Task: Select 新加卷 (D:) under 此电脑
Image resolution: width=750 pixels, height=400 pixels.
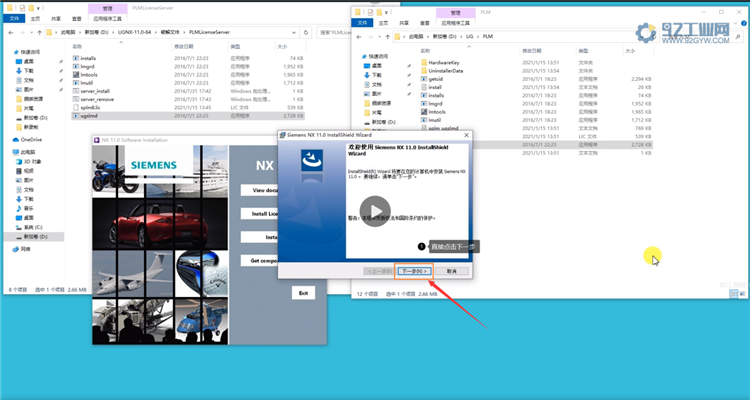Action: pyautogui.click(x=36, y=237)
